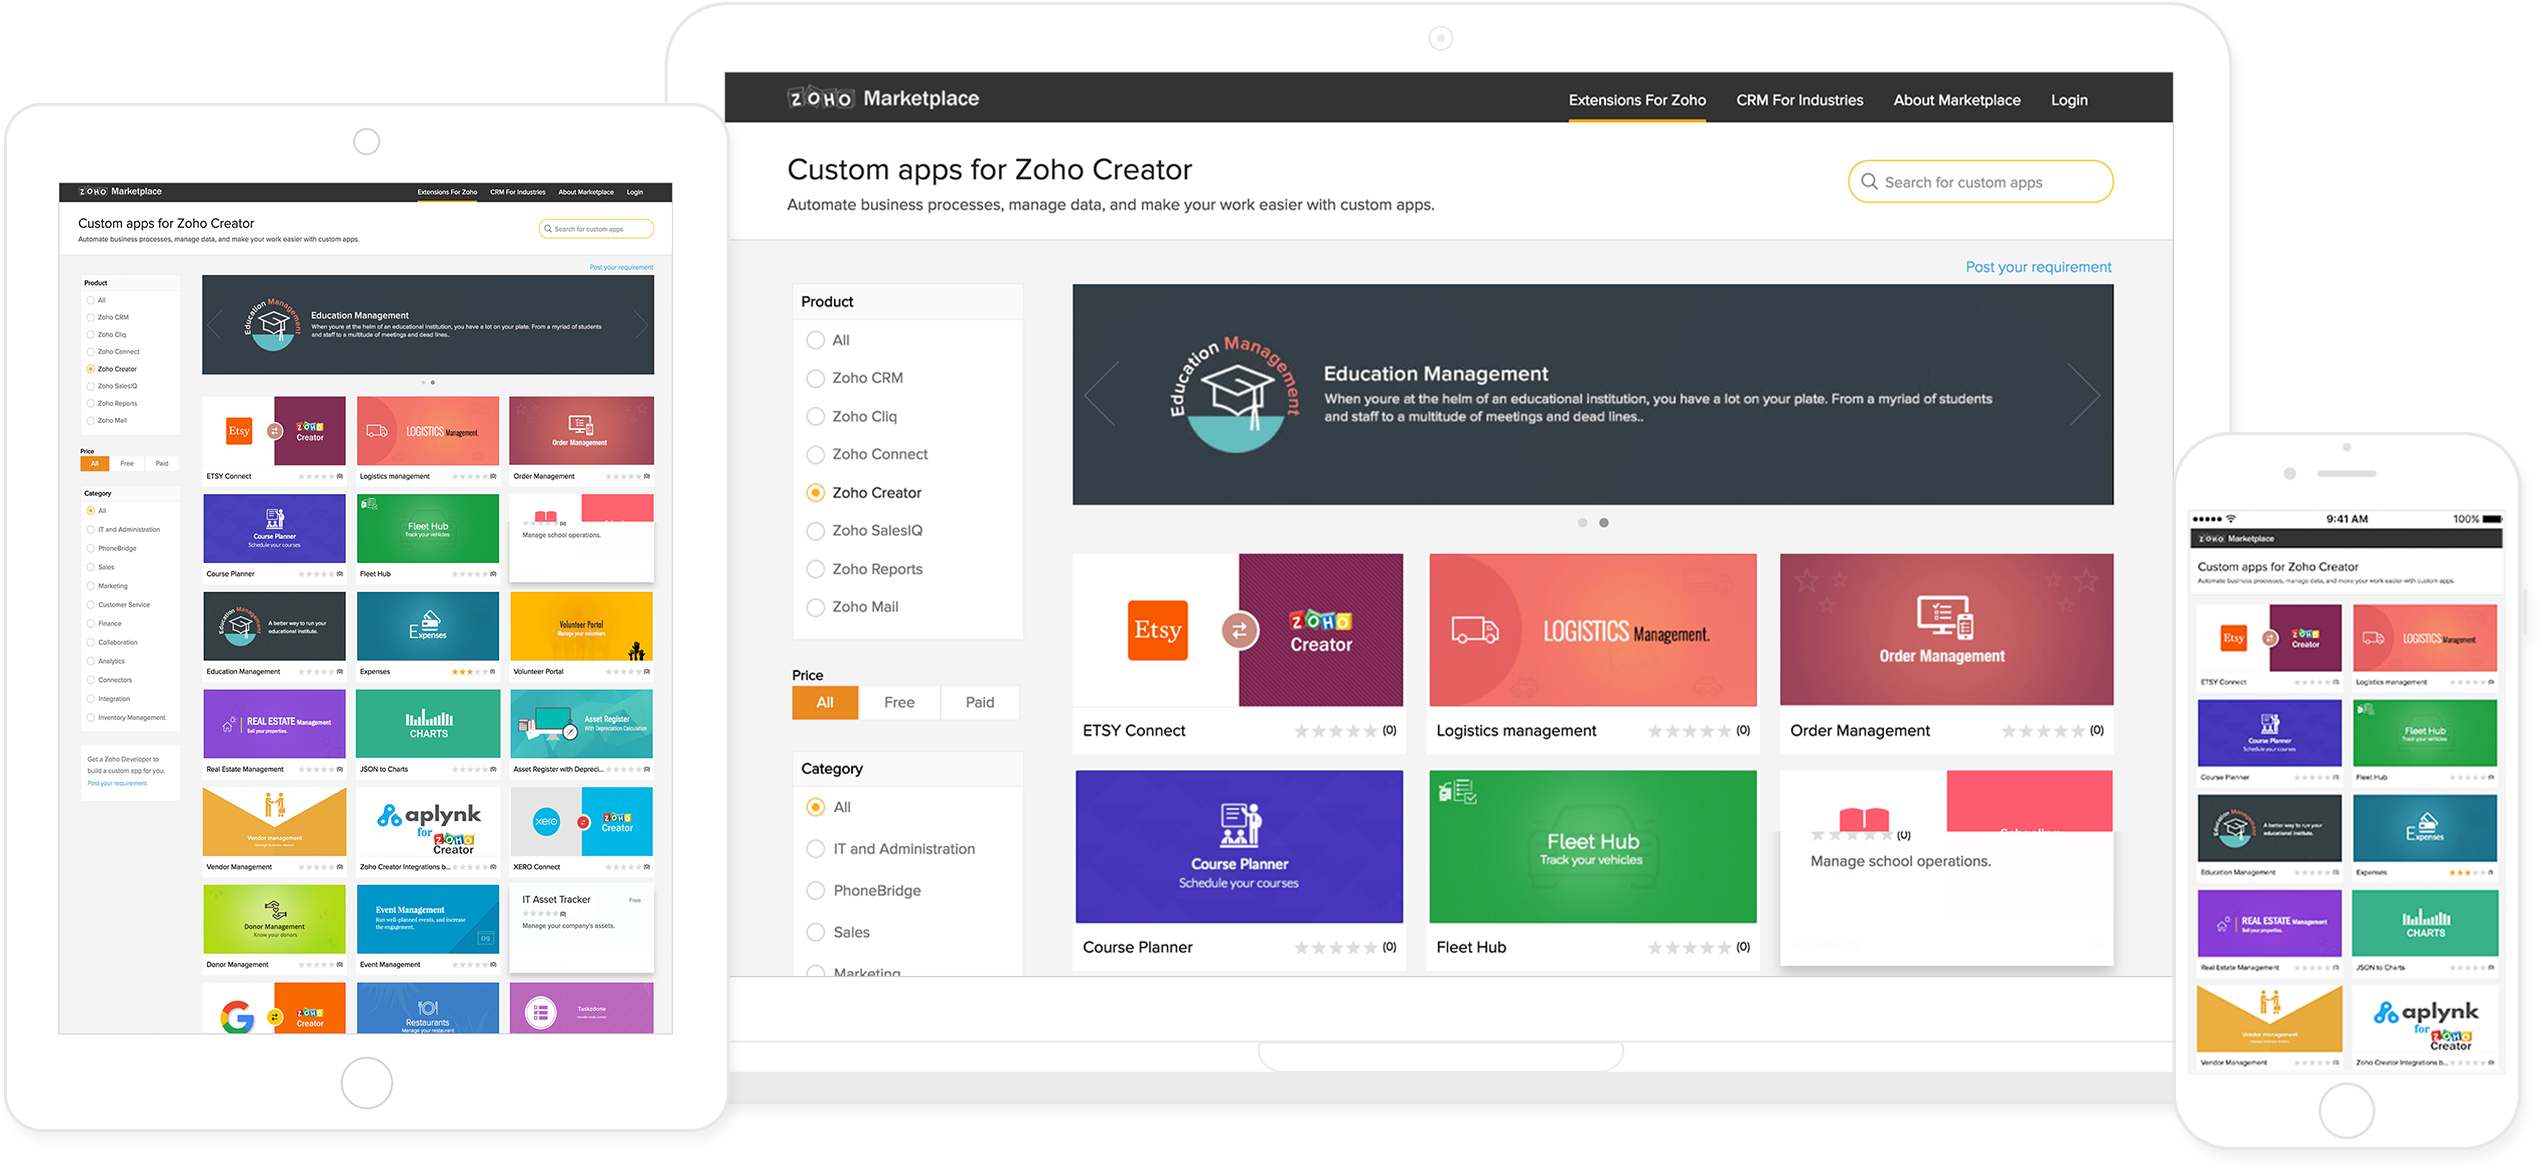Open the About Marketplace menu item
The height and width of the screenshot is (1169, 2542).
pos(1956,100)
